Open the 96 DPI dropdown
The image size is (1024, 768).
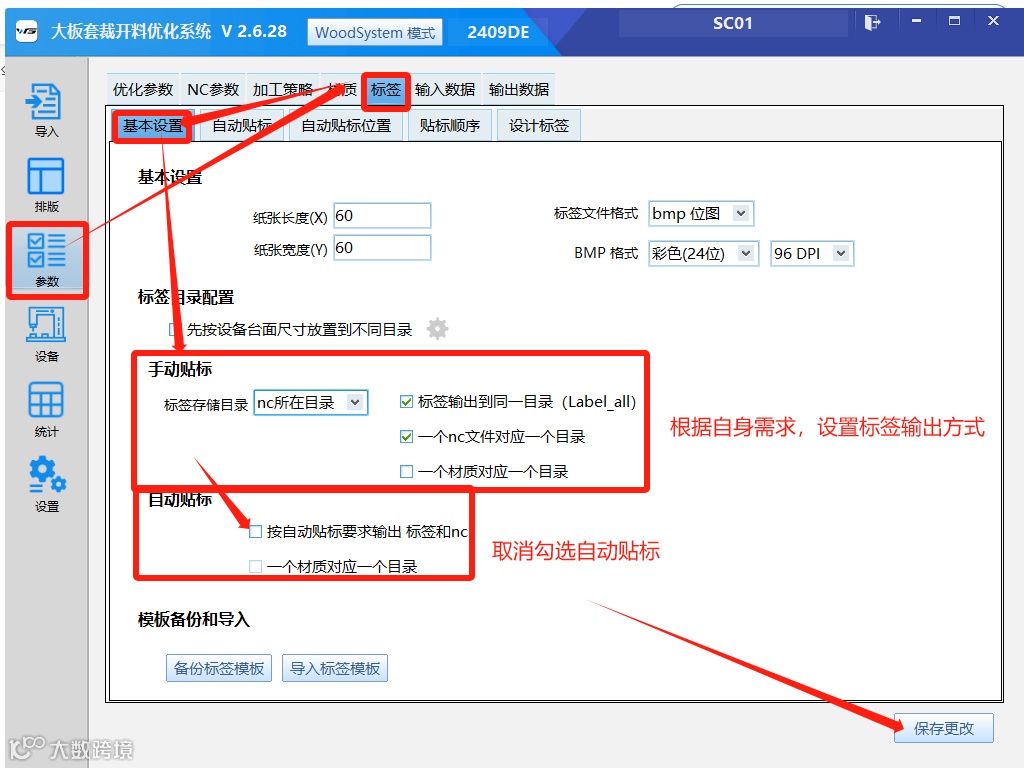812,253
